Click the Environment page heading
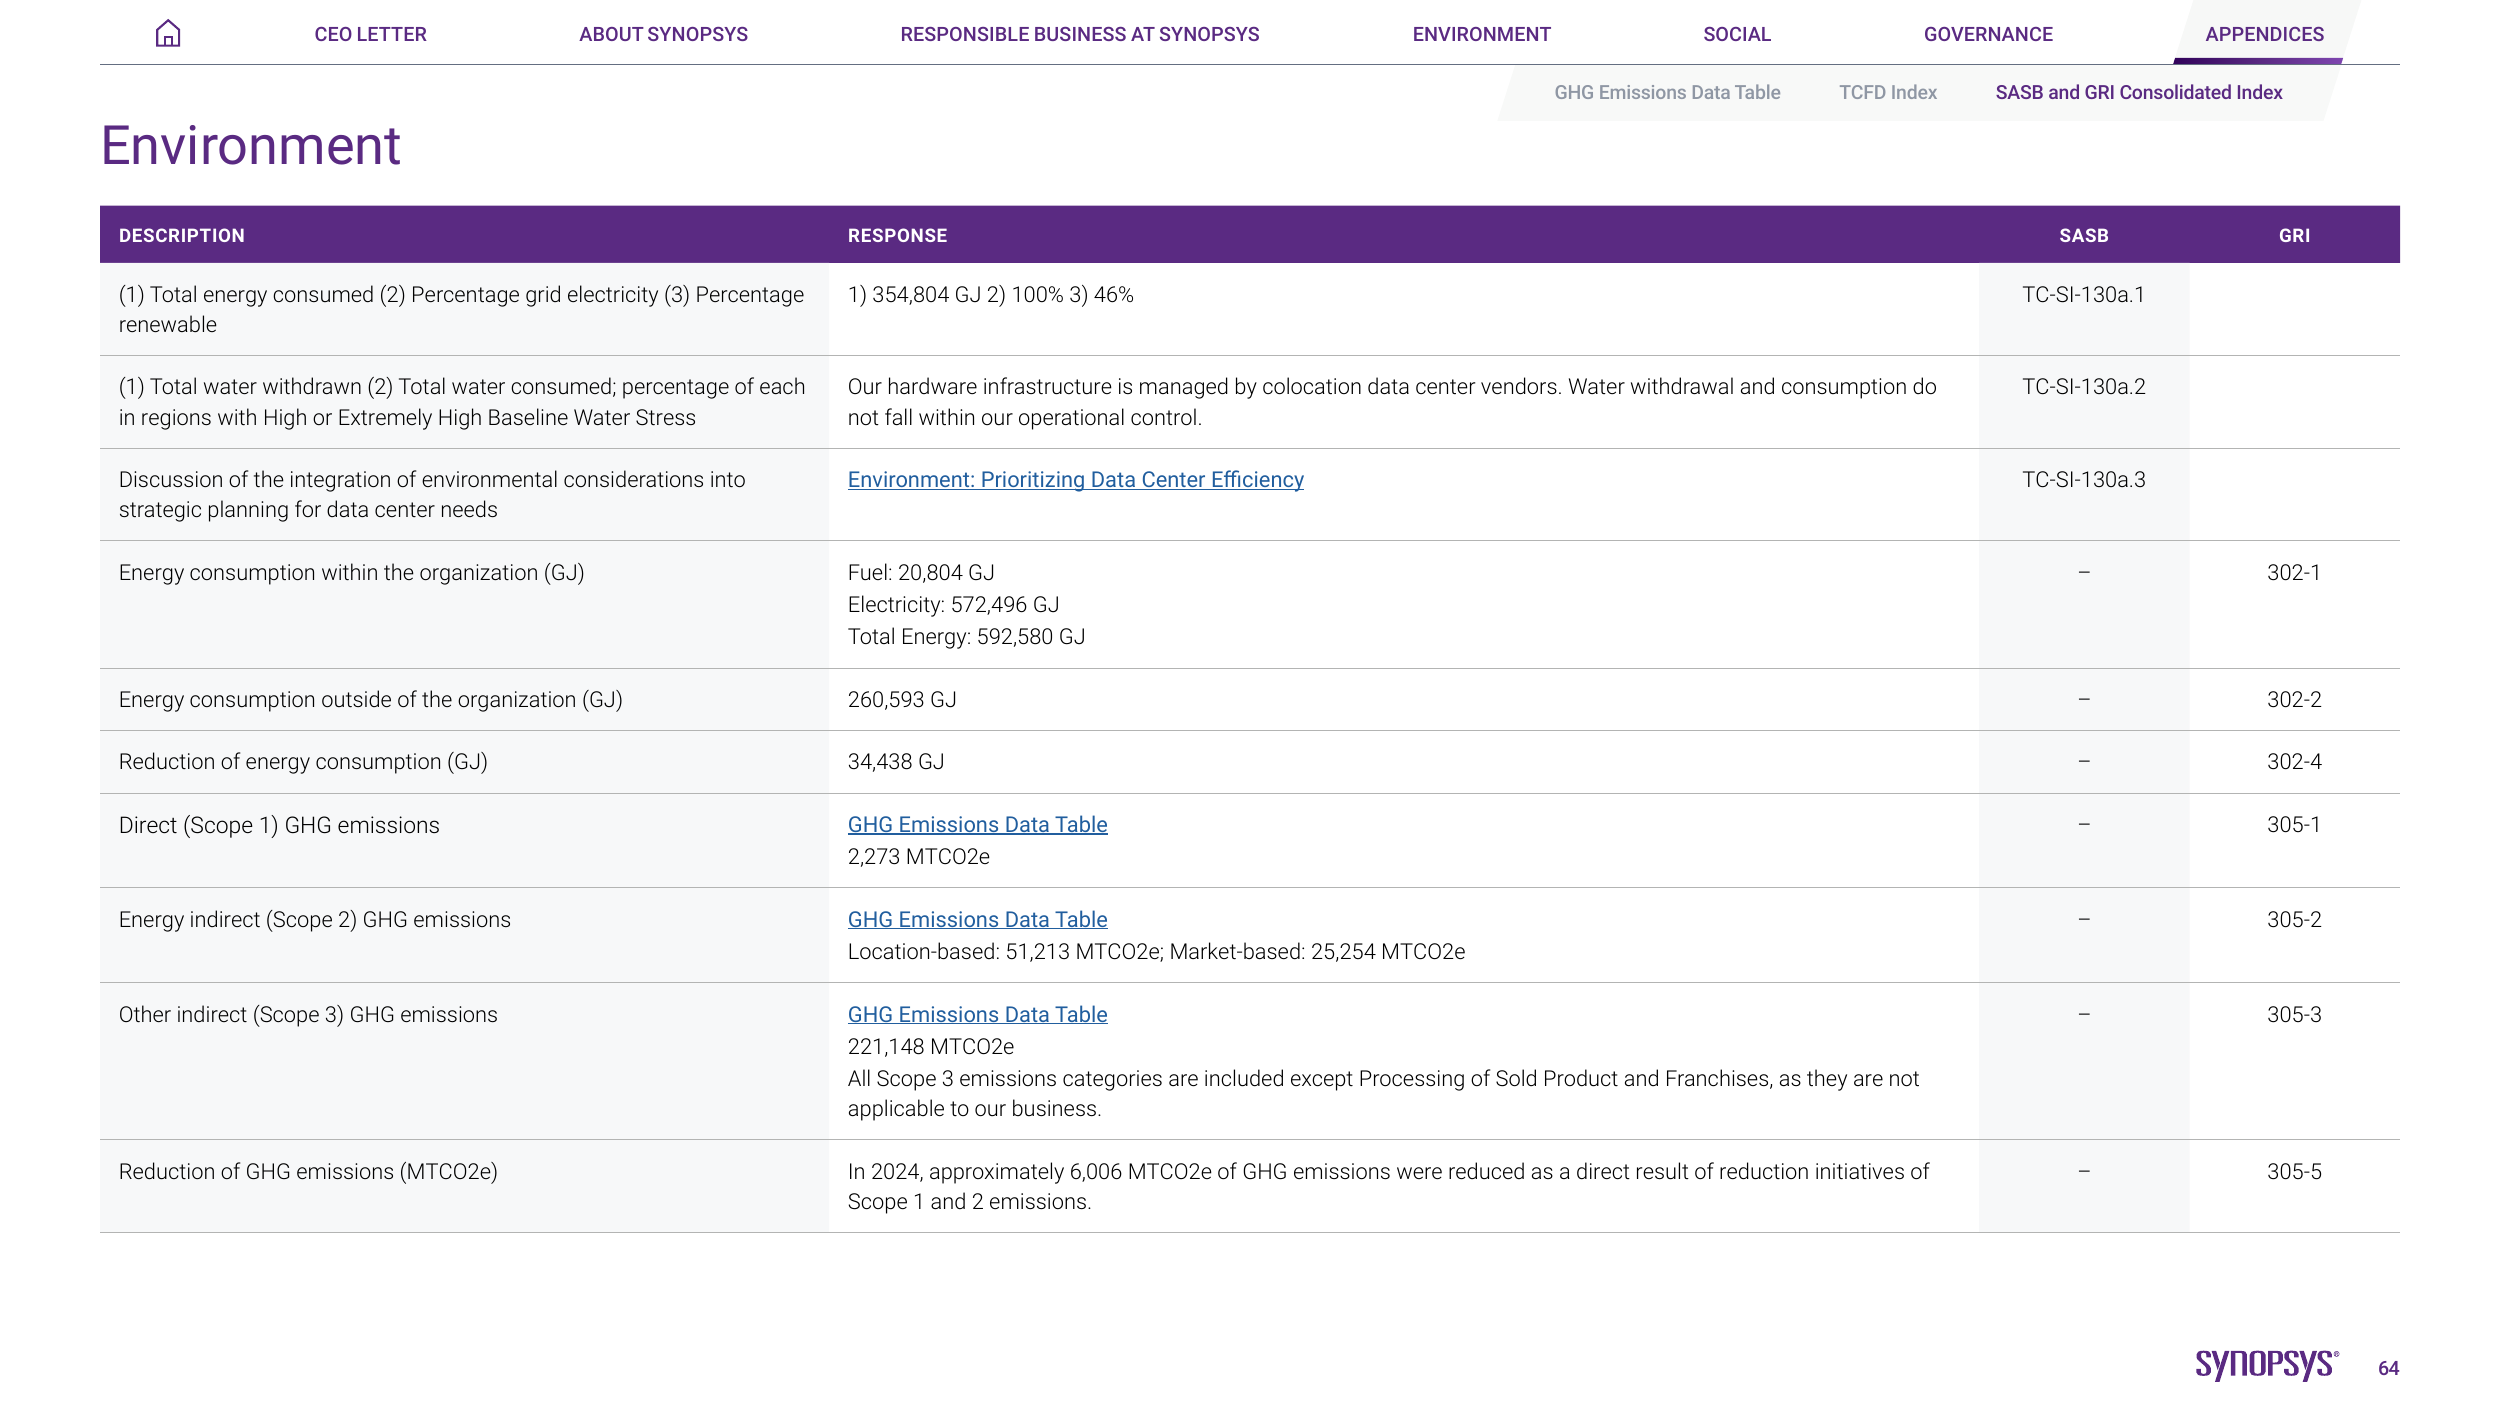This screenshot has width=2500, height=1407. coord(251,146)
